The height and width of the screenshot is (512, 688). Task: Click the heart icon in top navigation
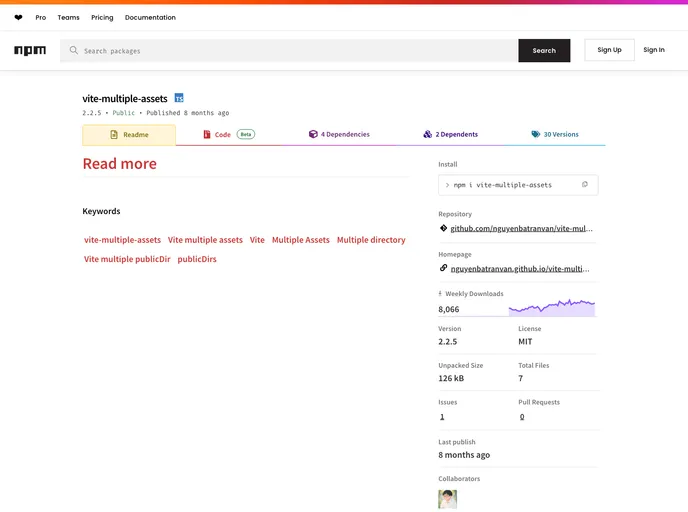coord(18,18)
